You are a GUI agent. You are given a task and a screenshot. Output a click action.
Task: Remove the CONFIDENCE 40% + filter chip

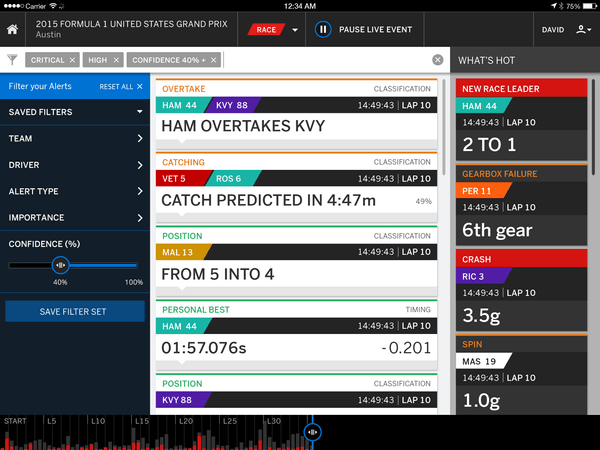pos(213,60)
